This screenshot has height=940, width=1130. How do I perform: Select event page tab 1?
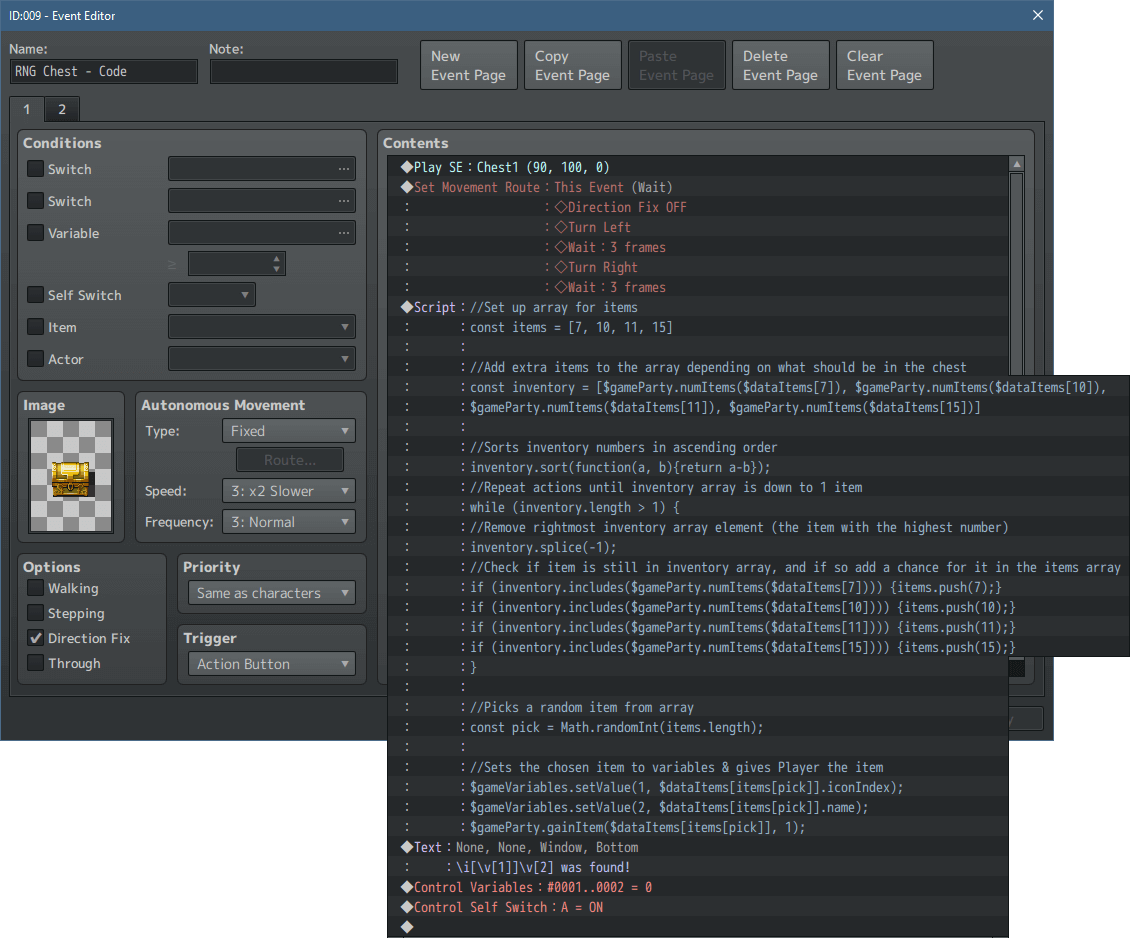pyautogui.click(x=26, y=108)
